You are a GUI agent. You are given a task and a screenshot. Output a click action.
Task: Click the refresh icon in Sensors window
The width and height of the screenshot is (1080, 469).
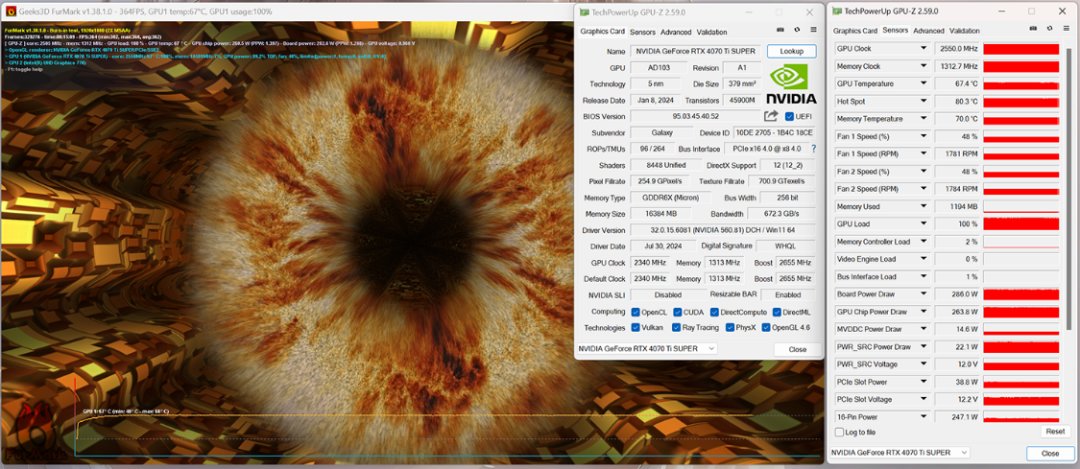(1048, 30)
